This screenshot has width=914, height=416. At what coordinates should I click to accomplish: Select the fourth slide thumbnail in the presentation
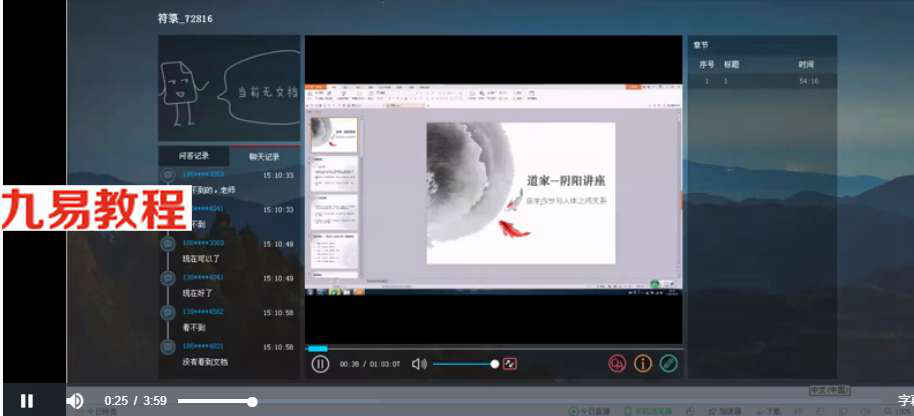335,251
